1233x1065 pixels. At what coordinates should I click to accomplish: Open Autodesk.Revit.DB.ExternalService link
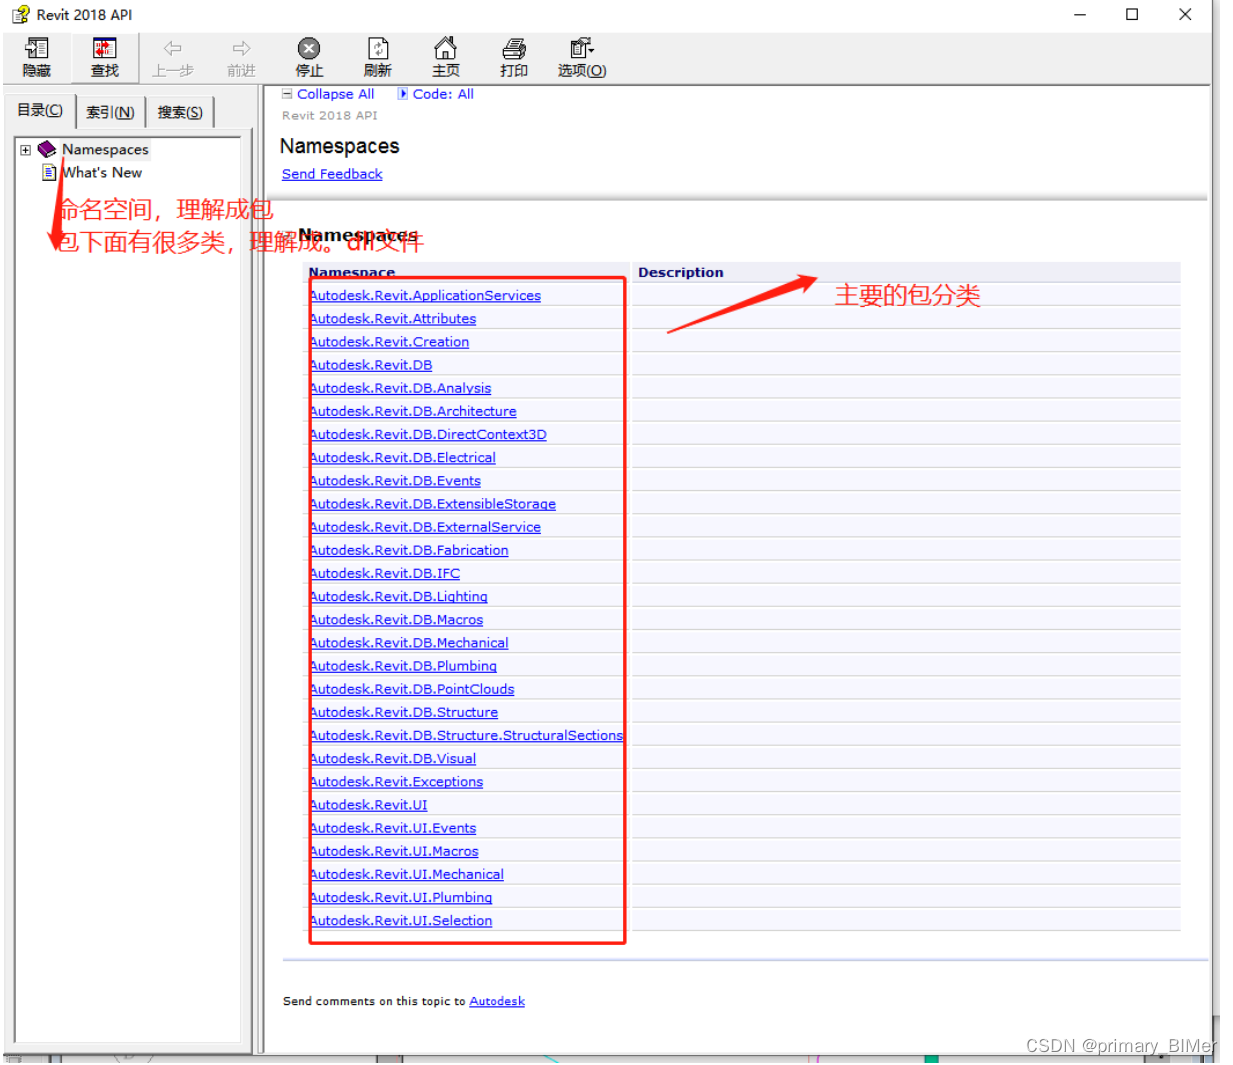pos(425,527)
